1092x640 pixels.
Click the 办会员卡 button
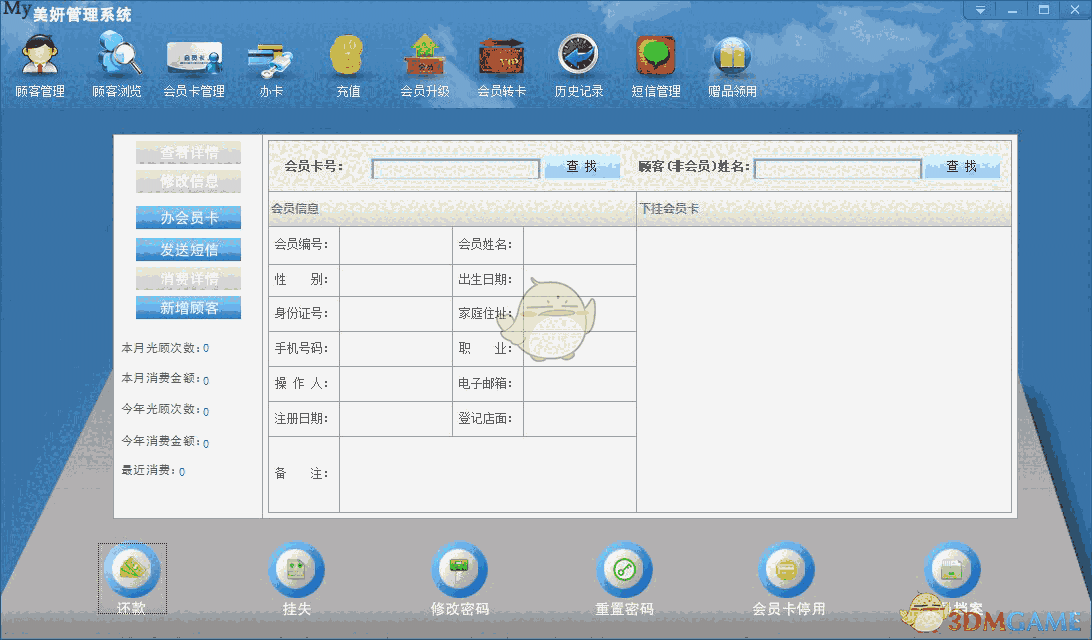click(x=189, y=217)
